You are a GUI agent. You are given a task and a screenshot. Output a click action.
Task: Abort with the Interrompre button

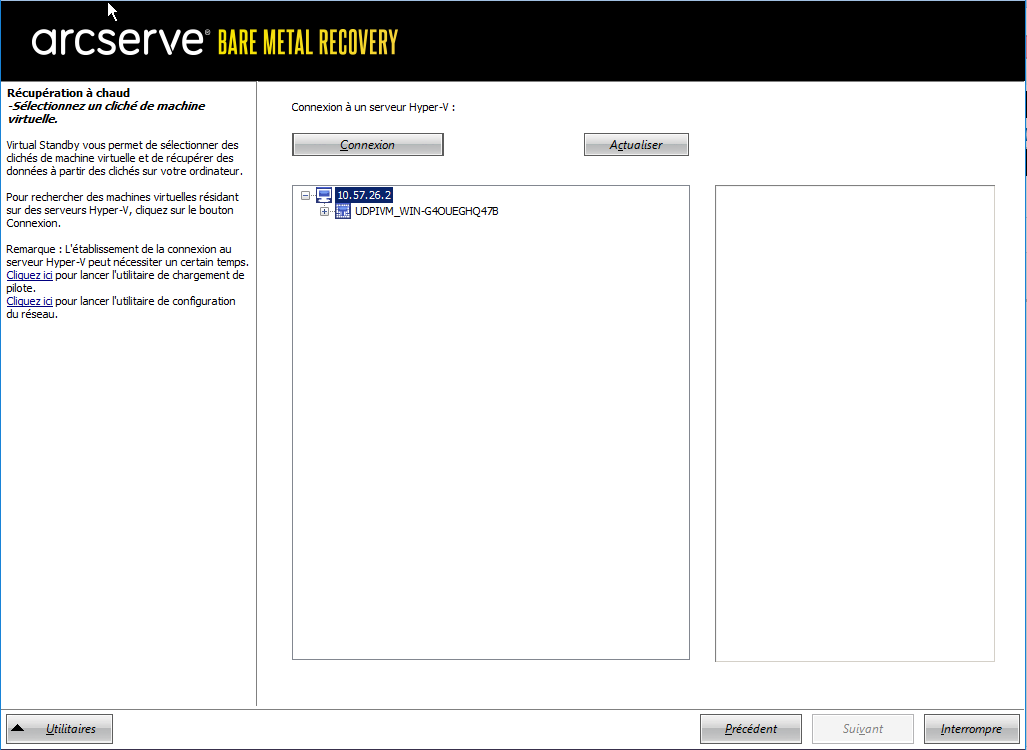click(x=971, y=728)
